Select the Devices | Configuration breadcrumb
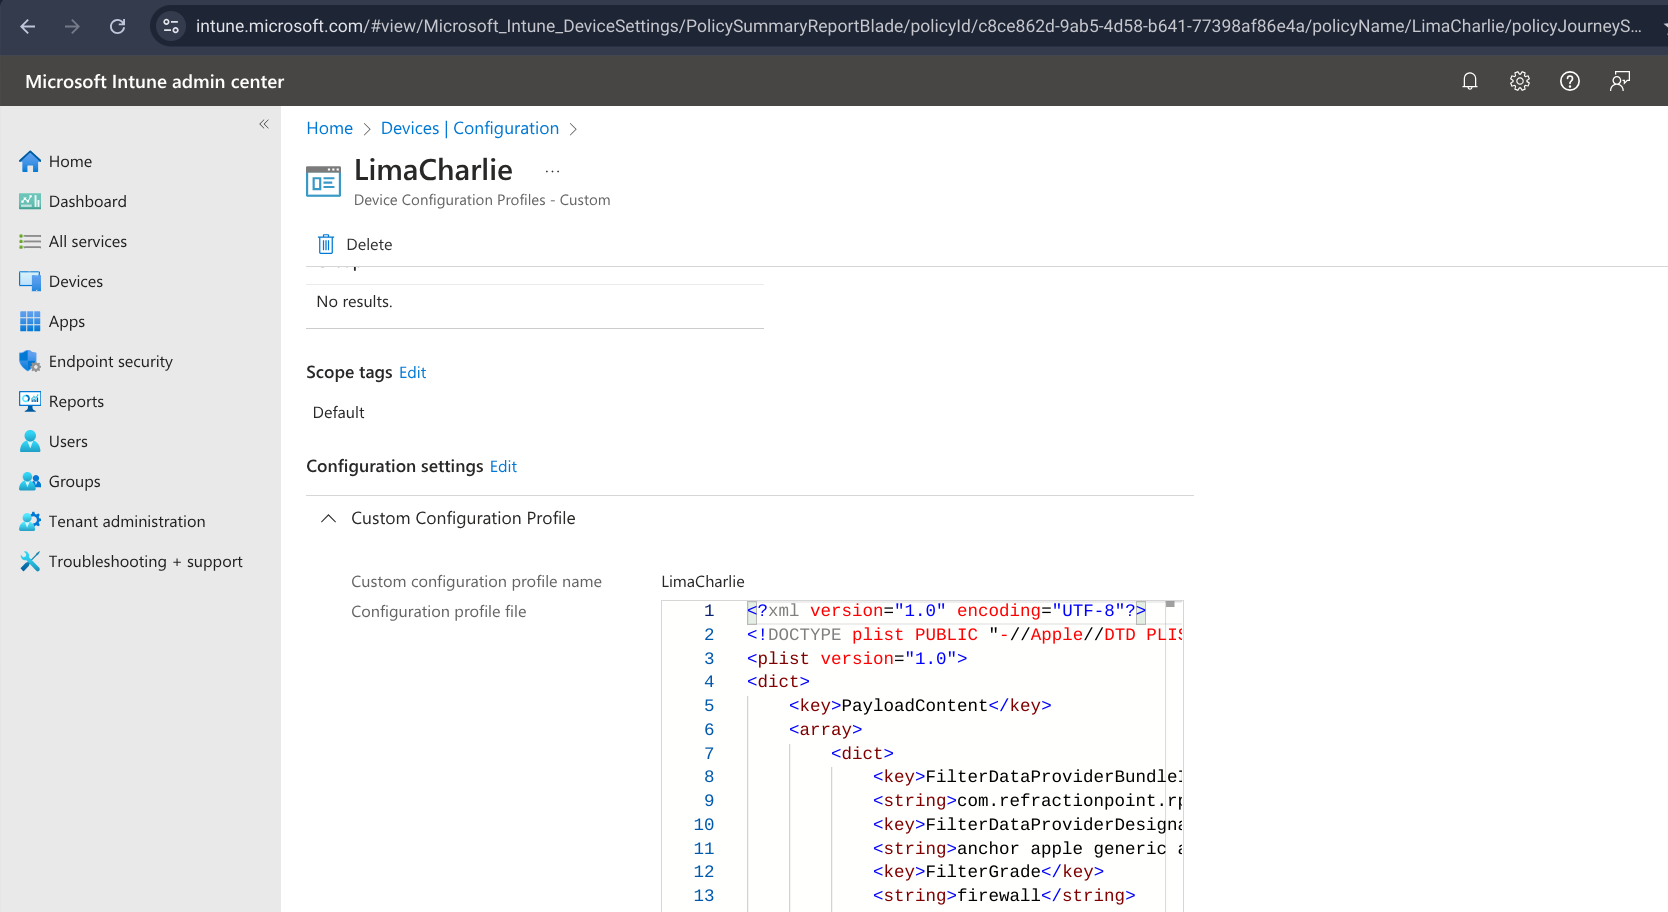Screen dimensions: 1668x912 click(470, 128)
